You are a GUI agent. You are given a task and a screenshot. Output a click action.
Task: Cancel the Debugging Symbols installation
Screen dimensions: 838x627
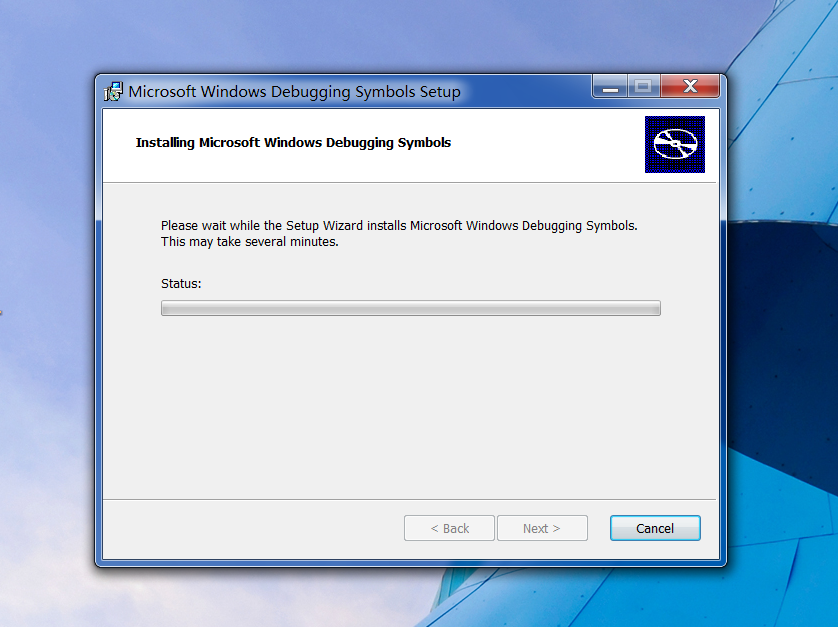click(655, 528)
